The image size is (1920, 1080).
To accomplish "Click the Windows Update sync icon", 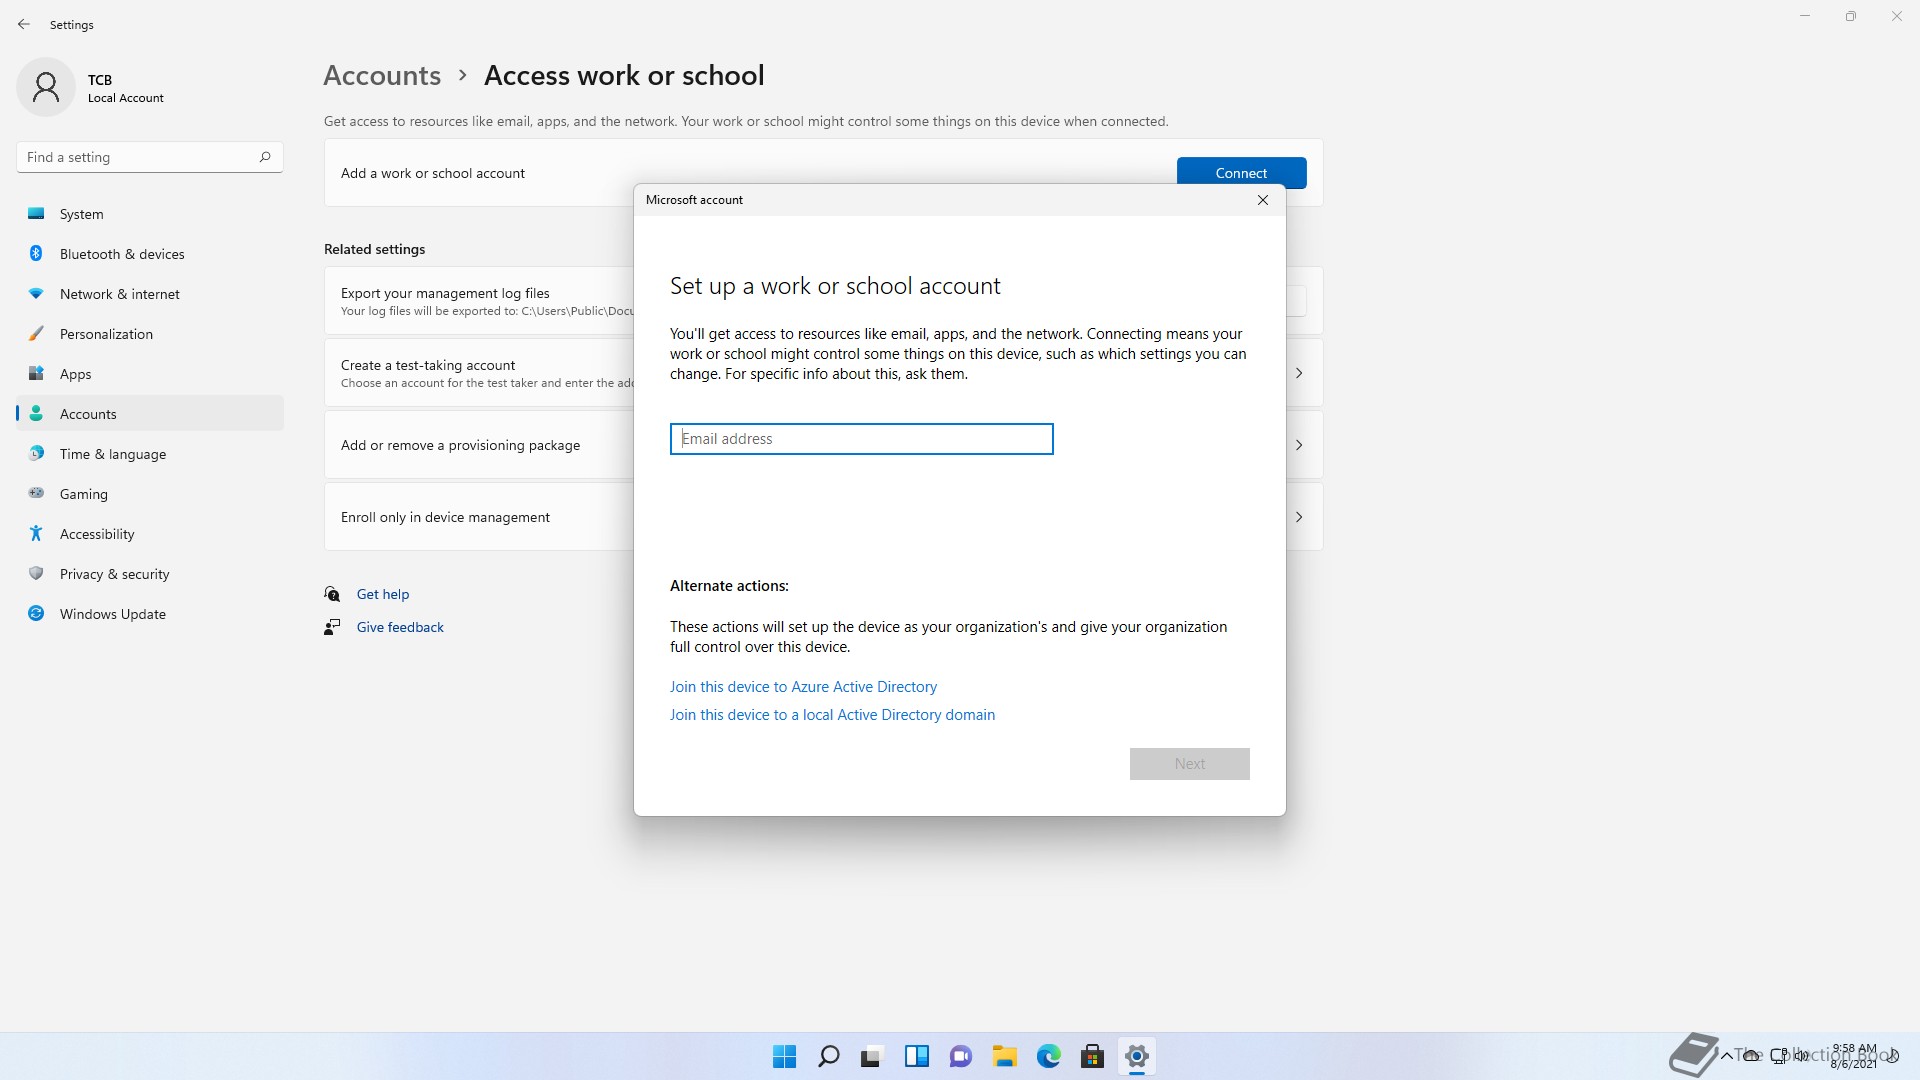I will 36,613.
